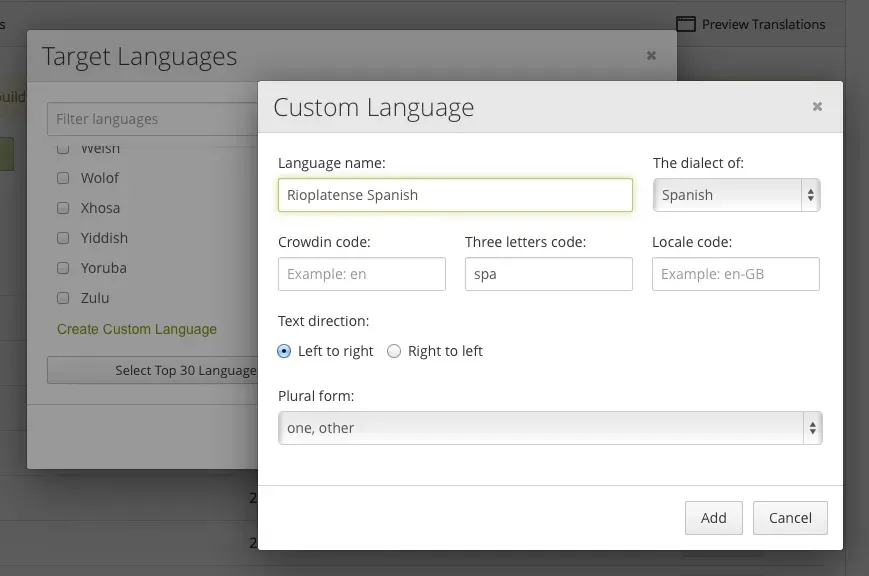Check the Wolof language checkbox
This screenshot has width=869, height=576.
pos(62,177)
